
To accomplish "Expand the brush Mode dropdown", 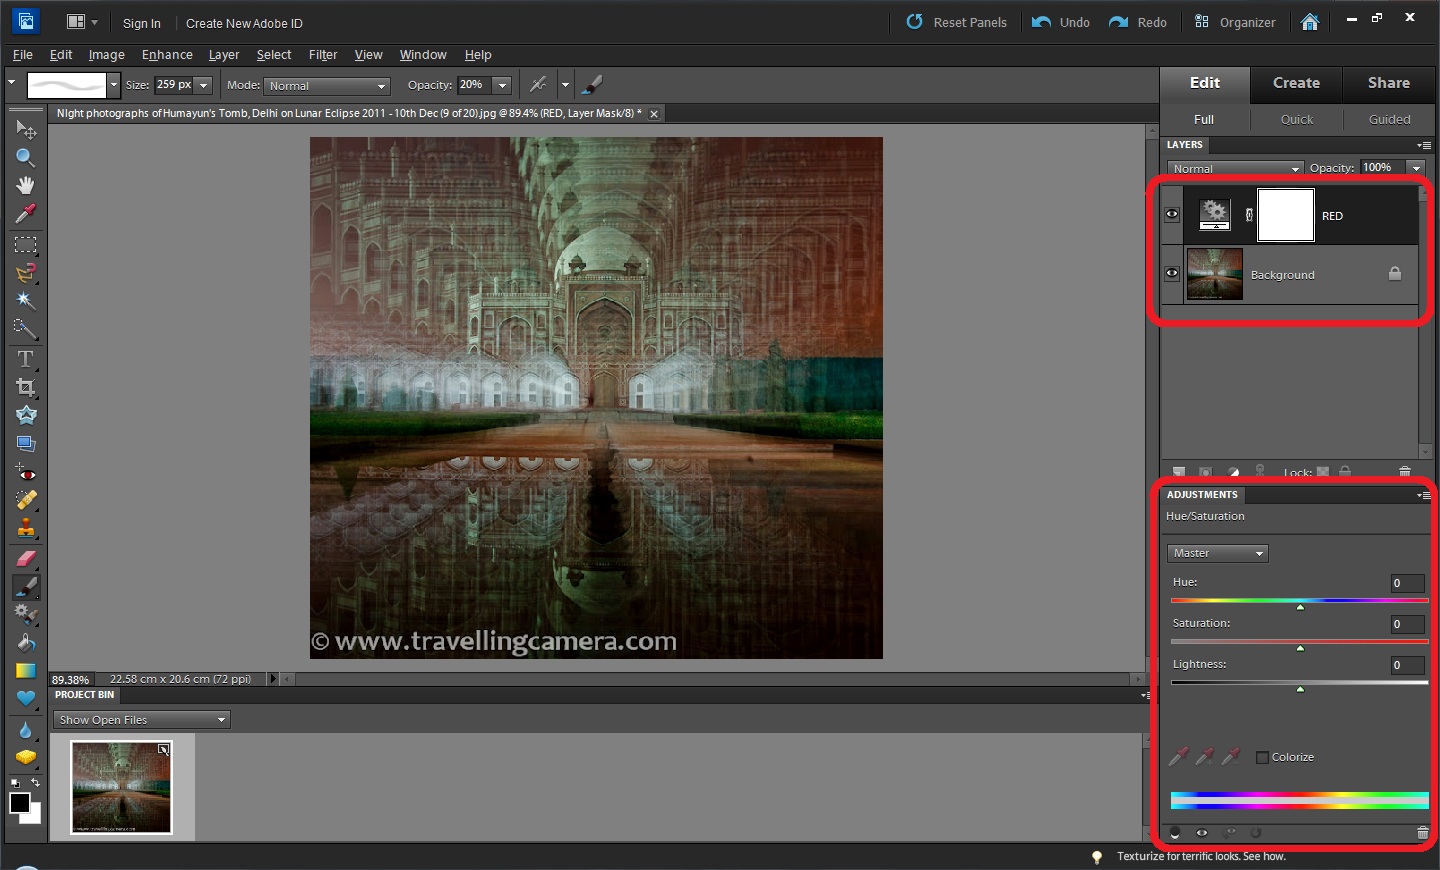I will (327, 86).
